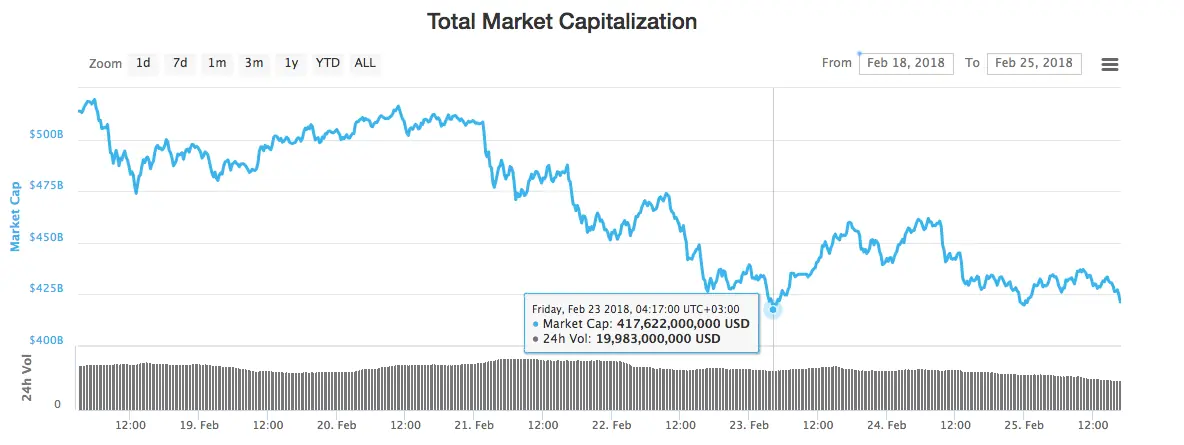Click the 21. Feb x-axis tick label
This screenshot has height=445, width=1184.
click(473, 425)
